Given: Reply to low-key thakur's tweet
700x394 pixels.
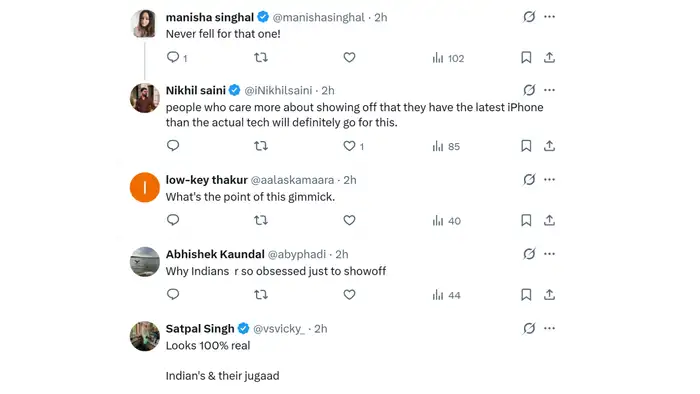Looking at the screenshot, I should click(173, 220).
